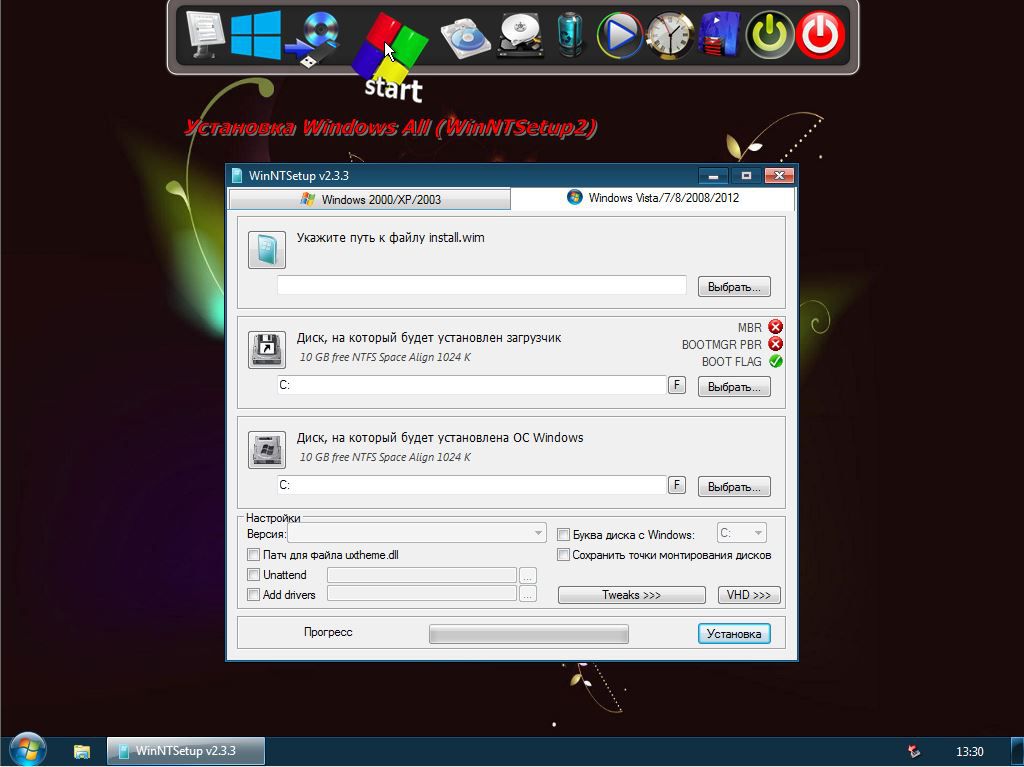Click the WinNTSetup title bar icon
This screenshot has width=1024, height=767.
(236, 175)
